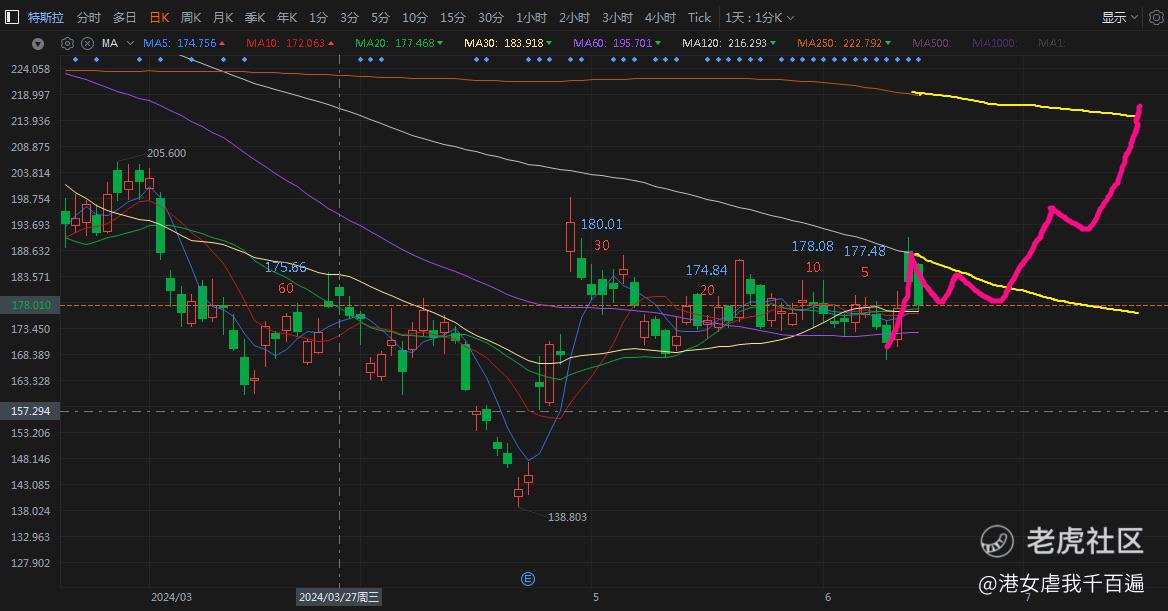Click the 特斯拉 stock name link
The image size is (1168, 611).
[45, 17]
